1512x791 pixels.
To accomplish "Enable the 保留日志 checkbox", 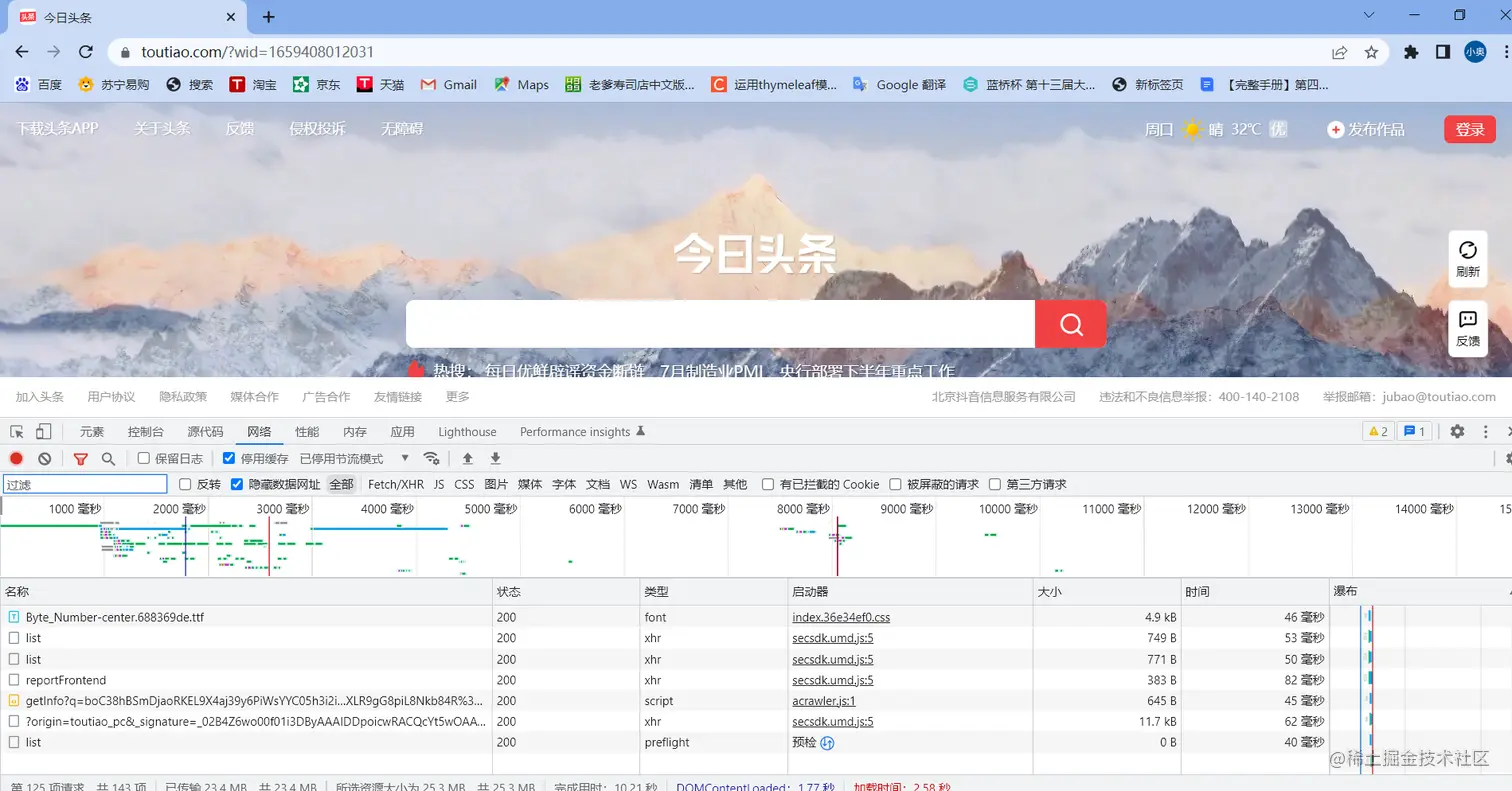I will (x=144, y=459).
